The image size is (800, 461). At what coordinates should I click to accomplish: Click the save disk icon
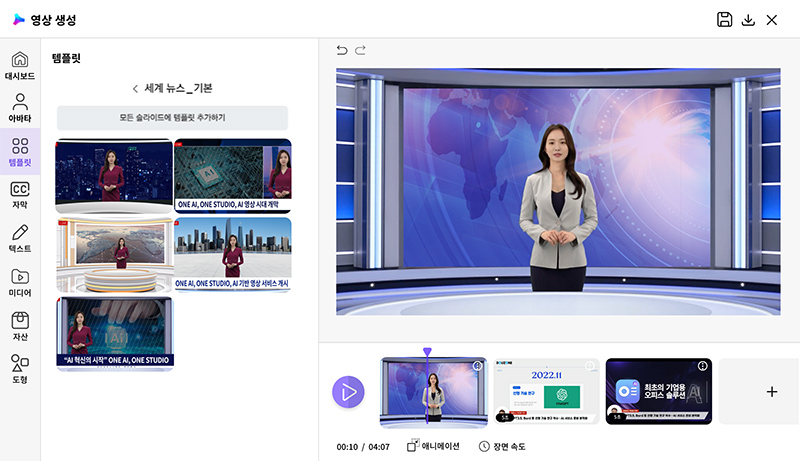click(x=725, y=20)
